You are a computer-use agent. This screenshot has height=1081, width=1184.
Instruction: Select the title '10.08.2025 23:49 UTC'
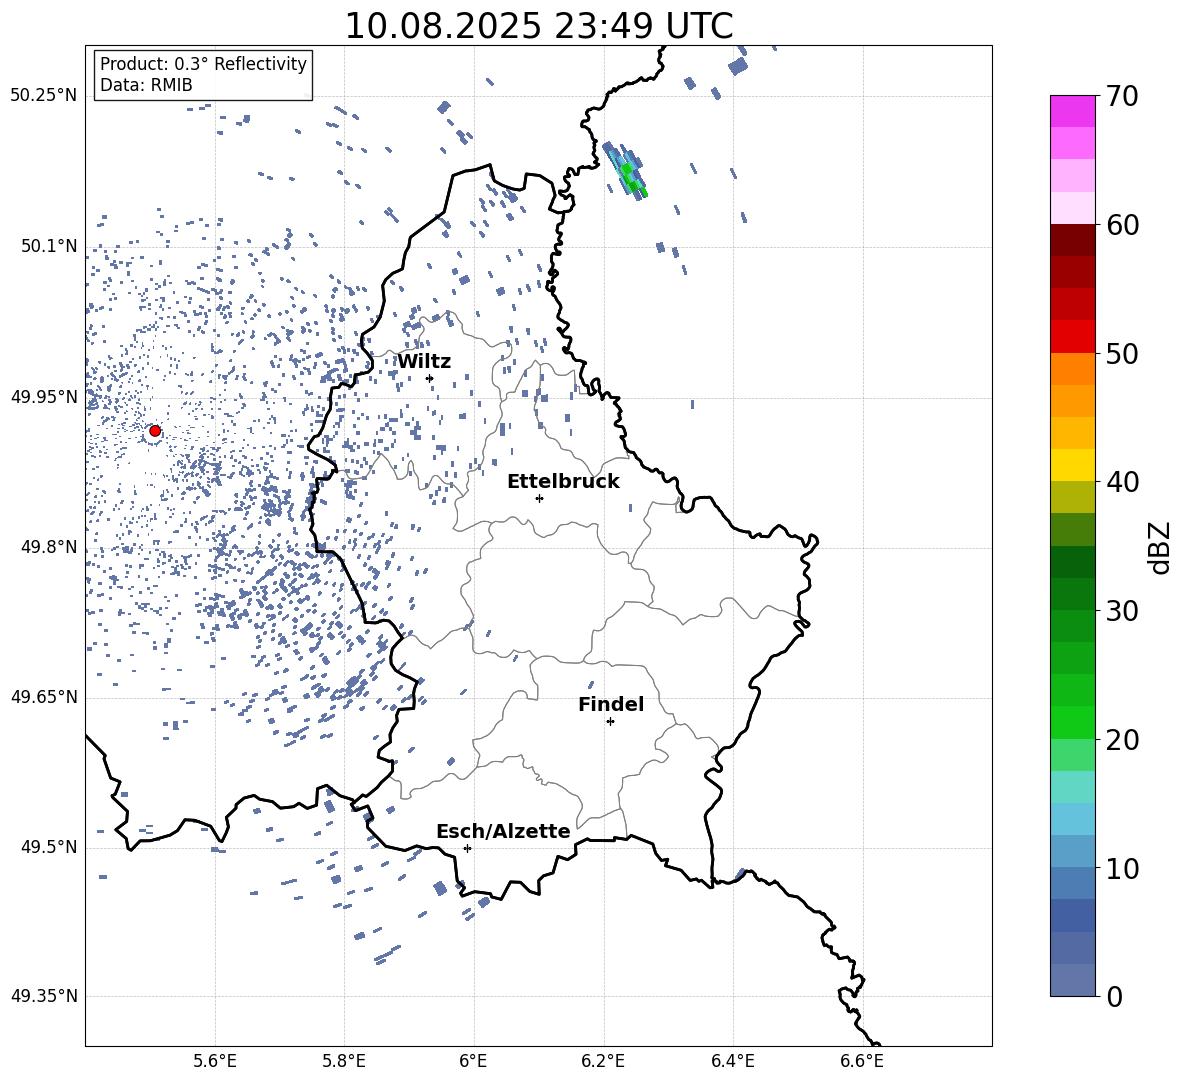tap(538, 26)
